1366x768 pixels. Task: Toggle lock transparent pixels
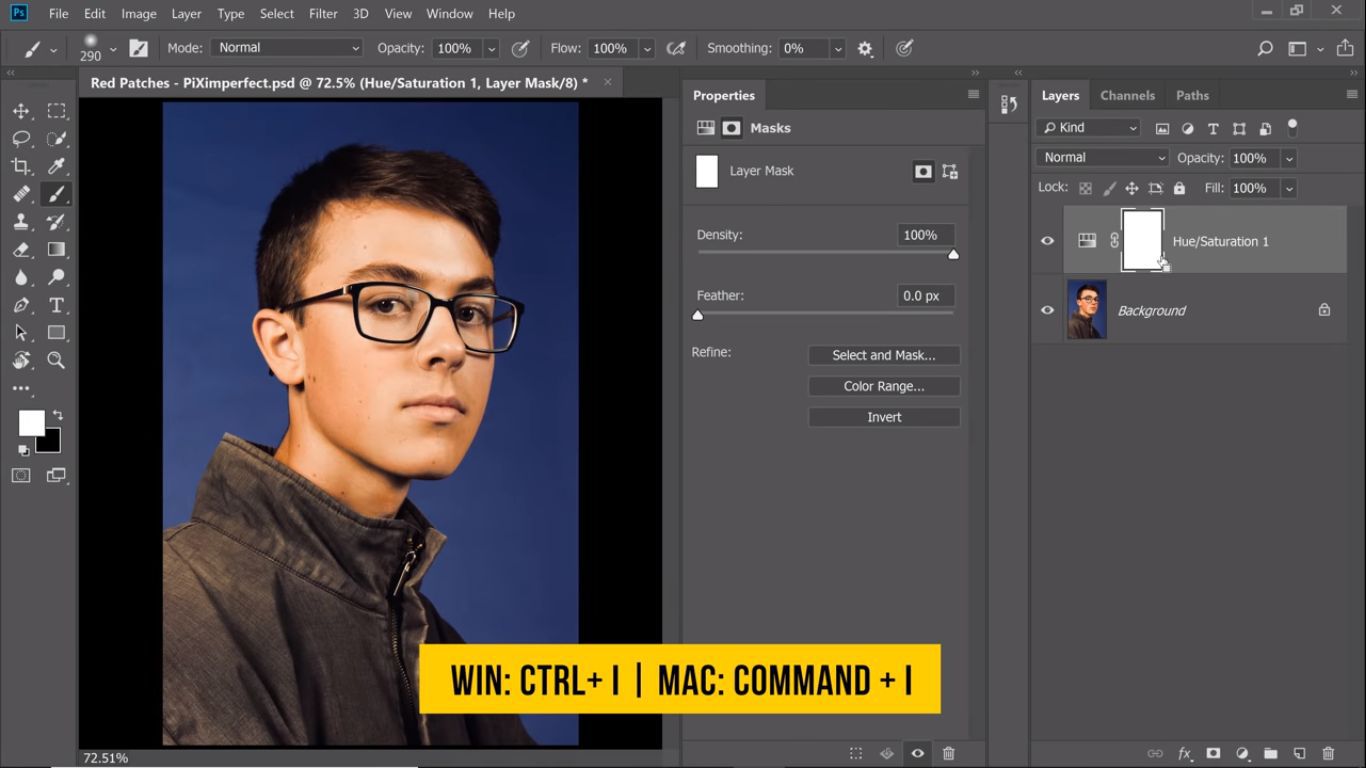click(1085, 188)
